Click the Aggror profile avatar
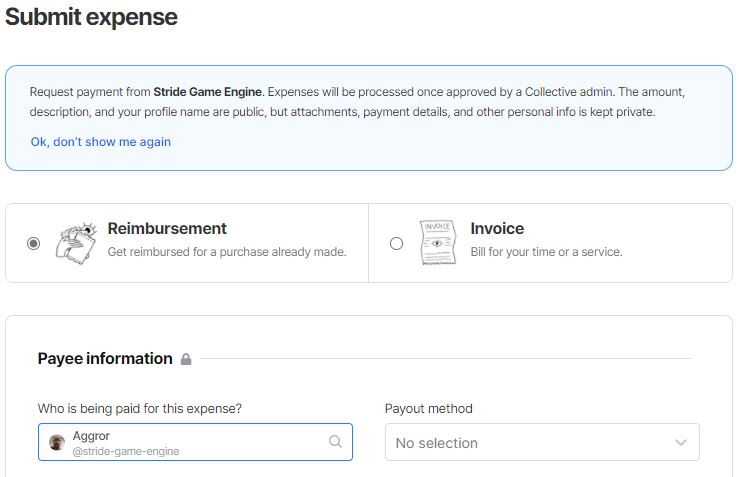Image resolution: width=739 pixels, height=477 pixels. tap(57, 442)
